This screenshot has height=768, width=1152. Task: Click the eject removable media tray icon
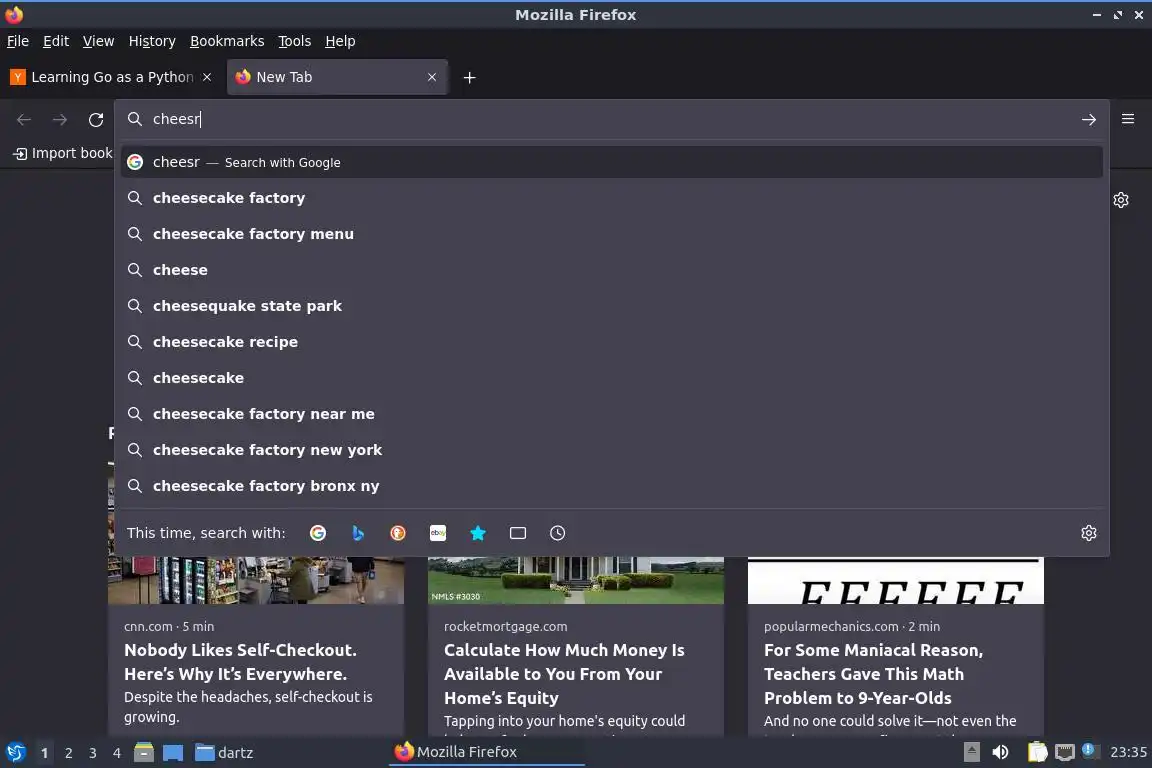pyautogui.click(x=971, y=752)
